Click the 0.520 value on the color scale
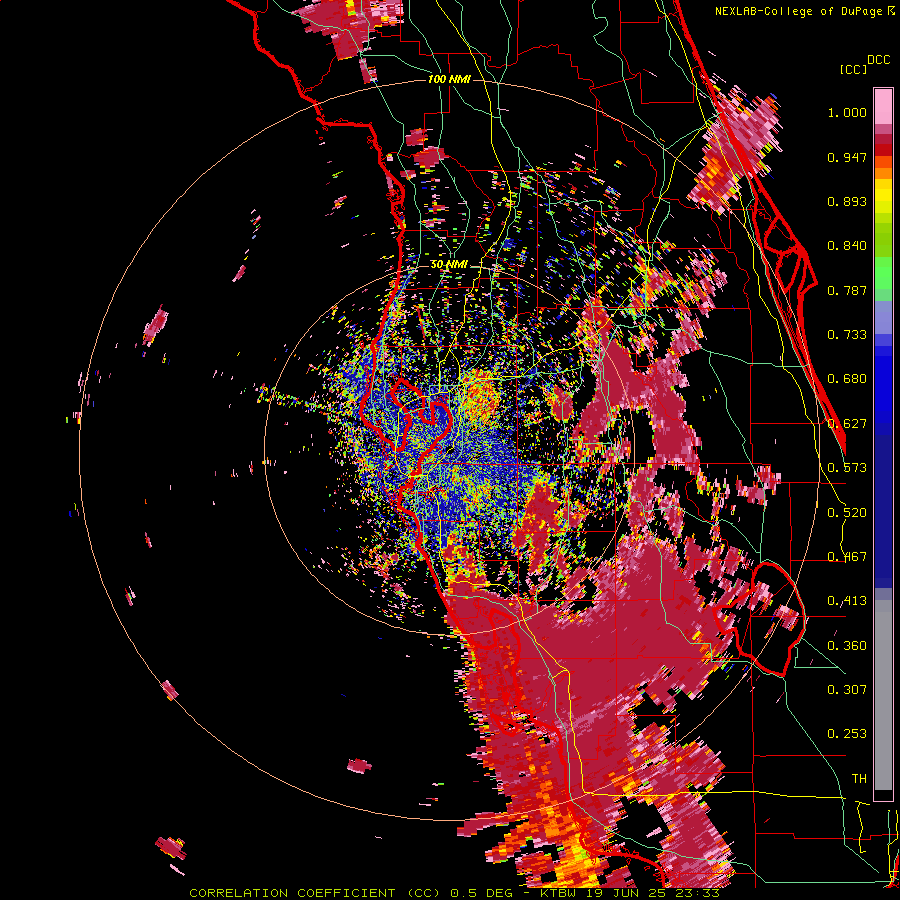The height and width of the screenshot is (900, 900). (x=847, y=513)
